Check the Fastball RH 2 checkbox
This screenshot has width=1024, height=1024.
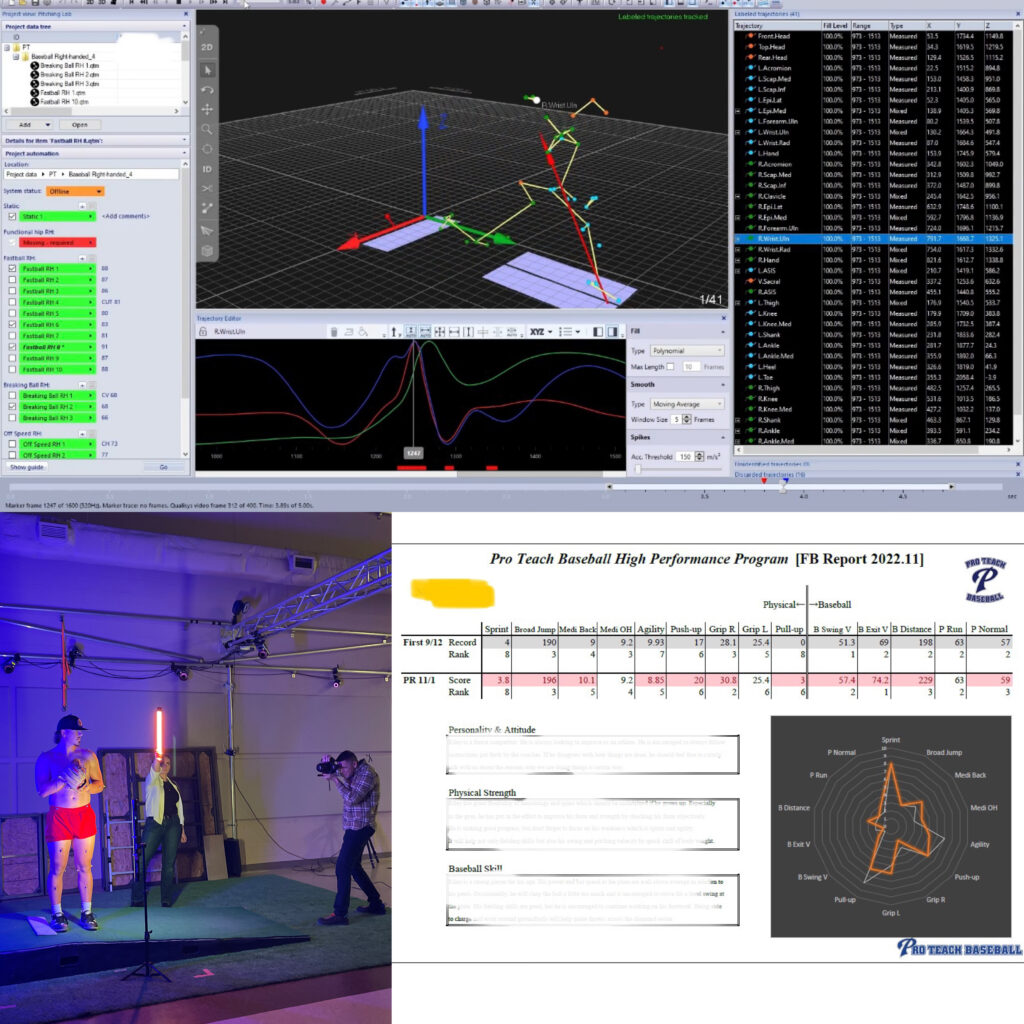tap(12, 280)
